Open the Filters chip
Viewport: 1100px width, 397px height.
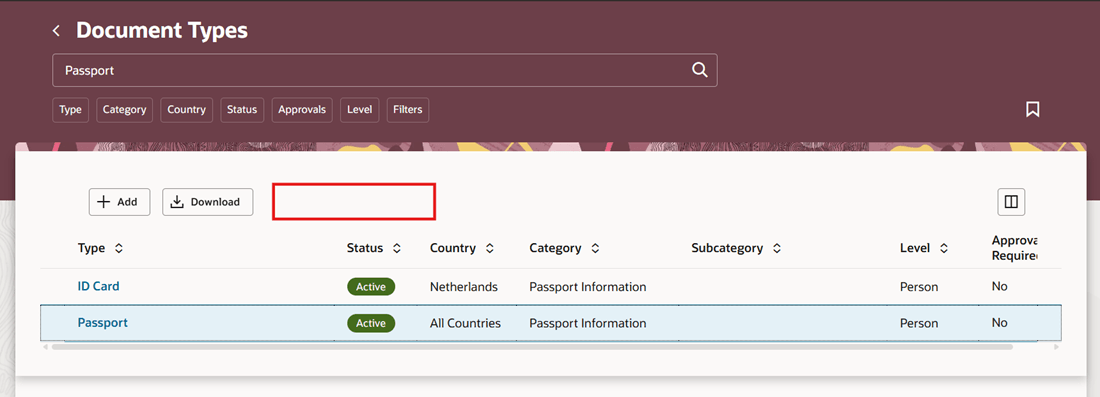click(408, 109)
